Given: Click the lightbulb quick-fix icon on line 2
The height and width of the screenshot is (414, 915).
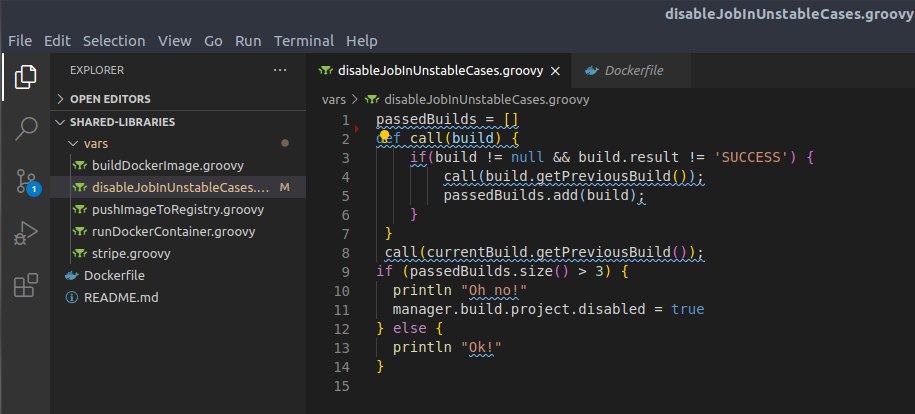Looking at the screenshot, I should pos(385,137).
